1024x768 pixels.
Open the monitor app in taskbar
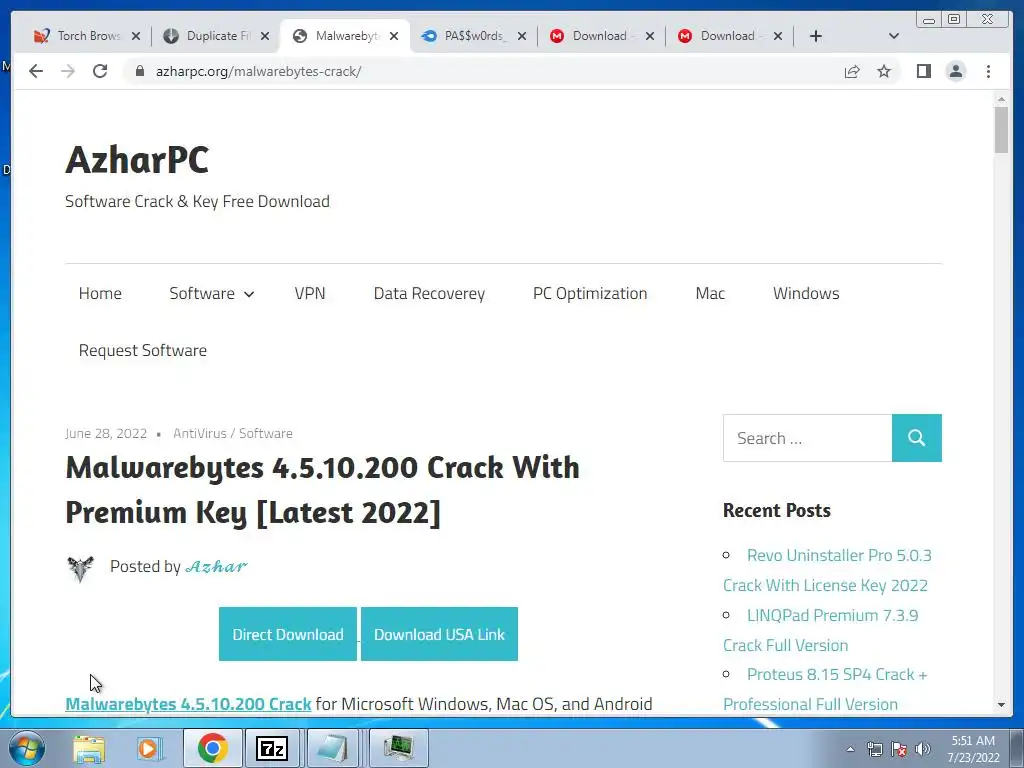click(398, 748)
